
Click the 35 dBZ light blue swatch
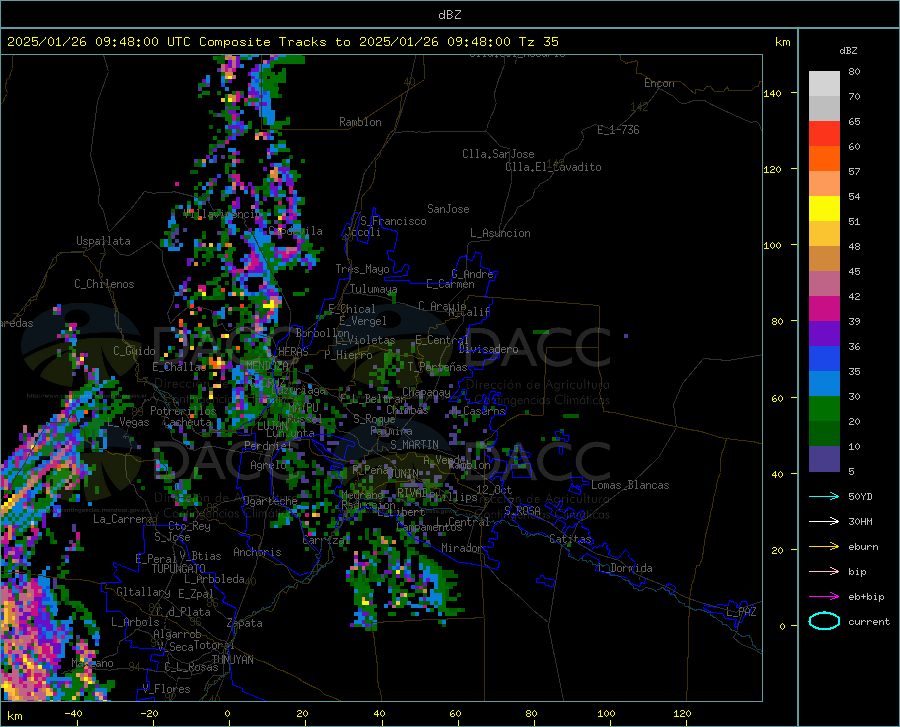tap(824, 383)
